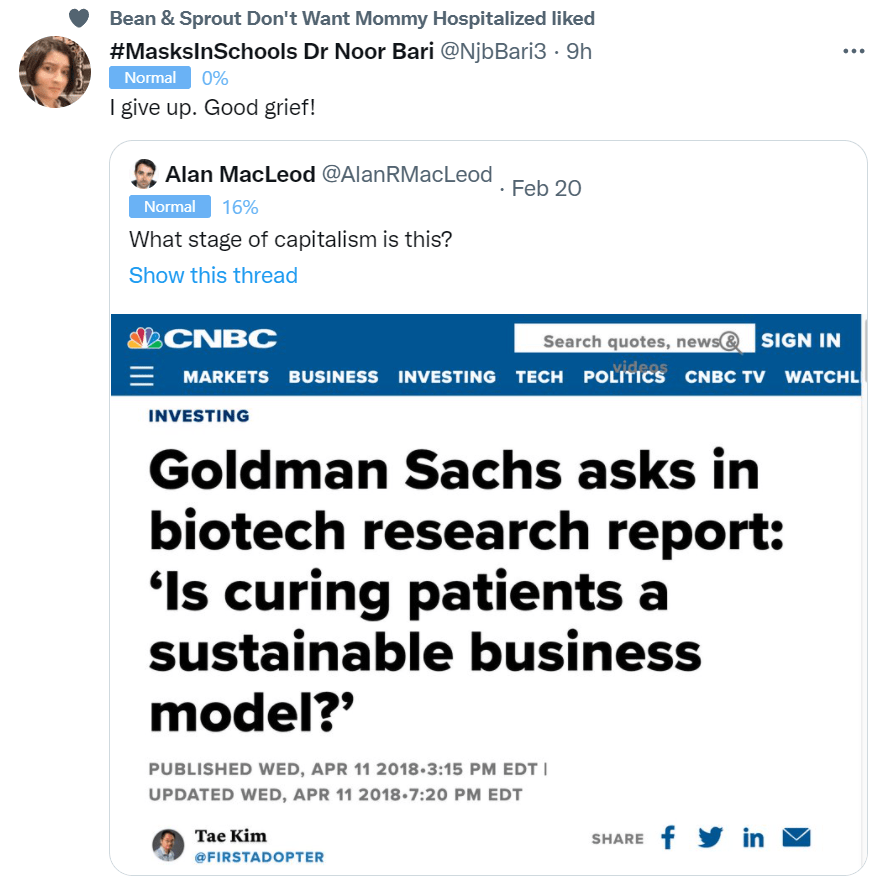The width and height of the screenshot is (877, 882).
Task: Click the Normal badge under Noor Bari
Action: (150, 78)
